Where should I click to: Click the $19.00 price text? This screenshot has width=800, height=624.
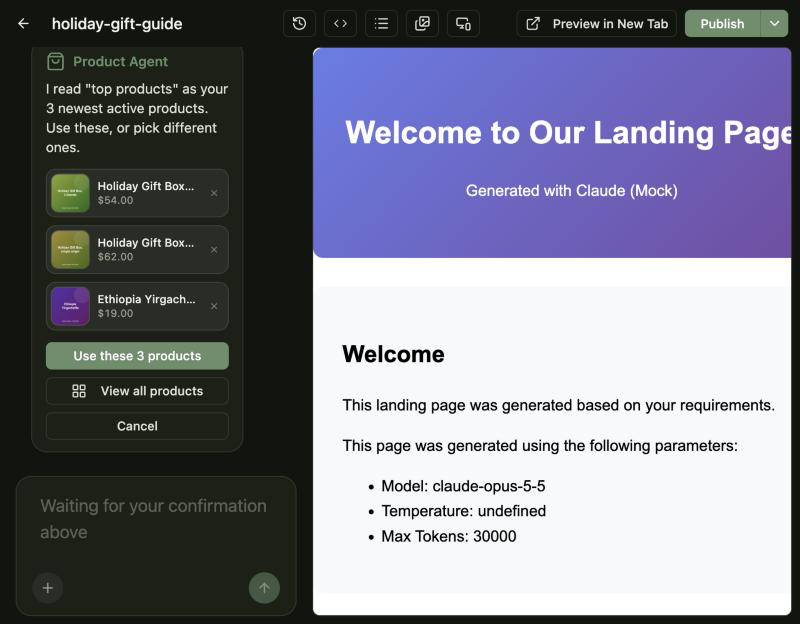point(116,313)
